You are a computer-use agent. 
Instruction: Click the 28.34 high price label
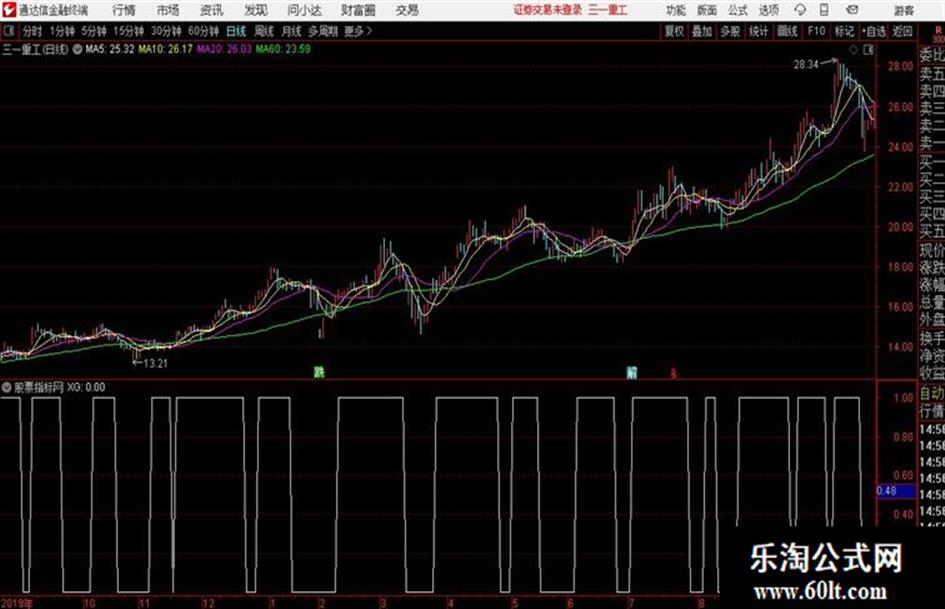pos(806,65)
